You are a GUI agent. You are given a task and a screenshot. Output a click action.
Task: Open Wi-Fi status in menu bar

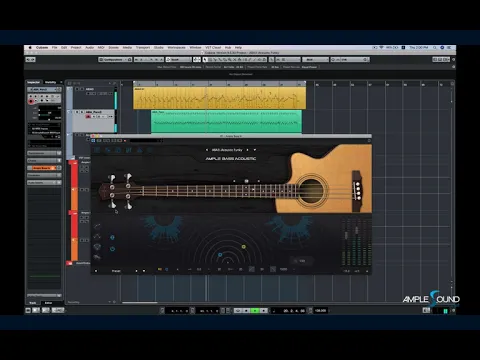click(x=381, y=48)
